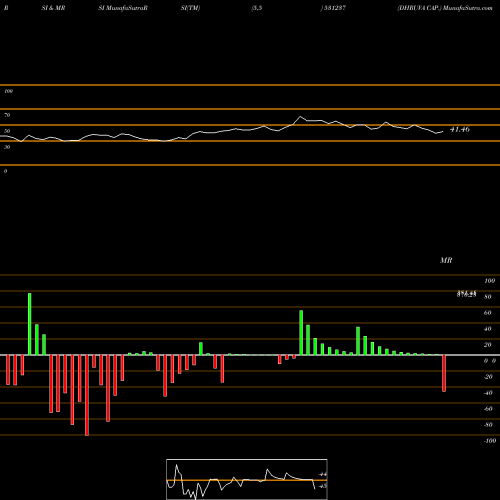The image size is (500, 500).
Task: Click the MR axis label -40
Action: click(x=488, y=393)
